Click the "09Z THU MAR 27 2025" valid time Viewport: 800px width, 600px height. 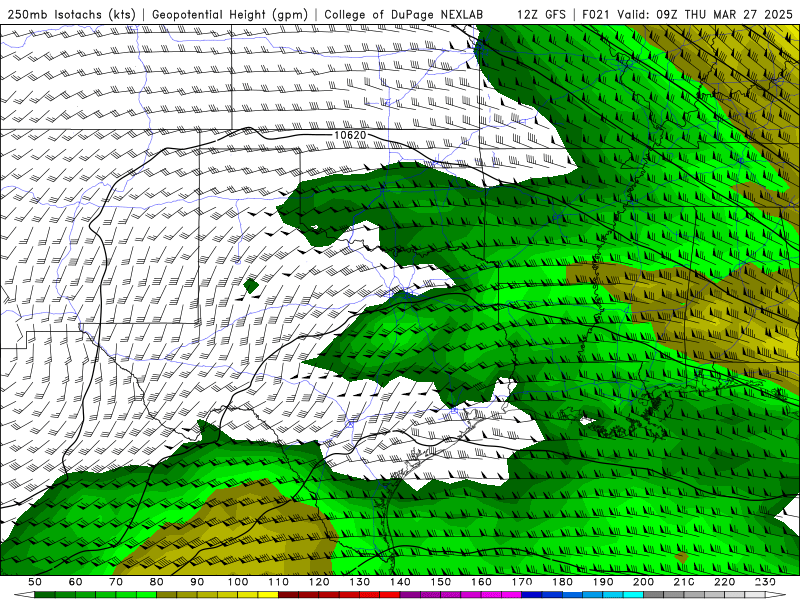(x=724, y=15)
